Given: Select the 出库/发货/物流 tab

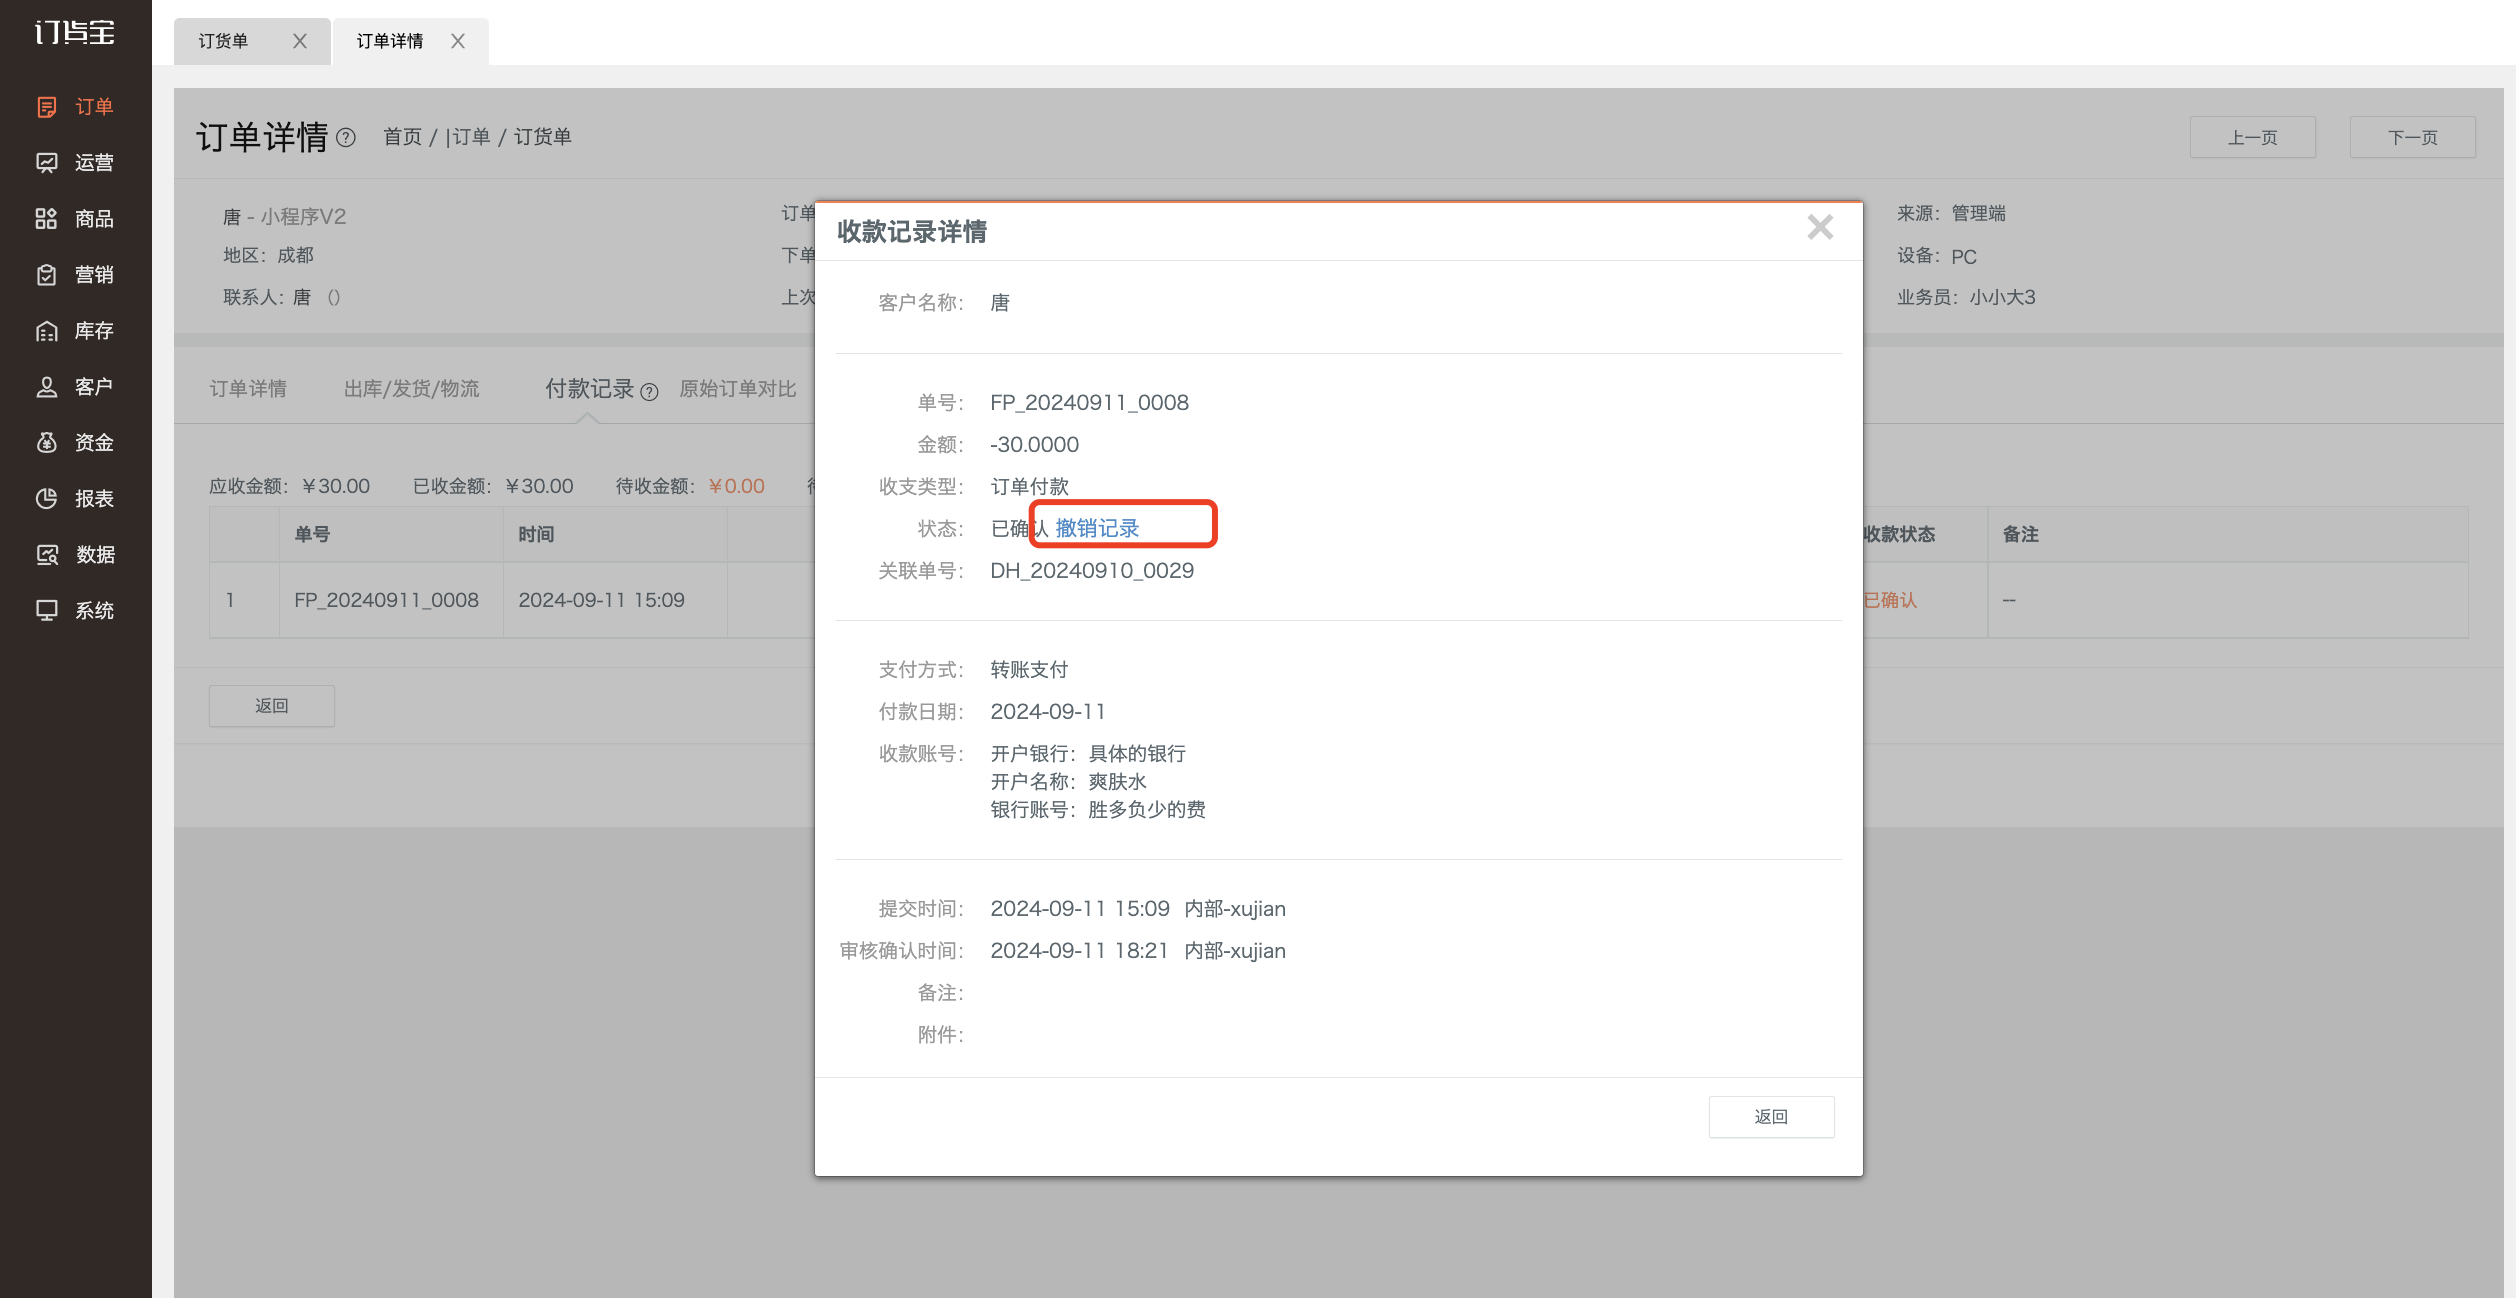Looking at the screenshot, I should pyautogui.click(x=412, y=389).
